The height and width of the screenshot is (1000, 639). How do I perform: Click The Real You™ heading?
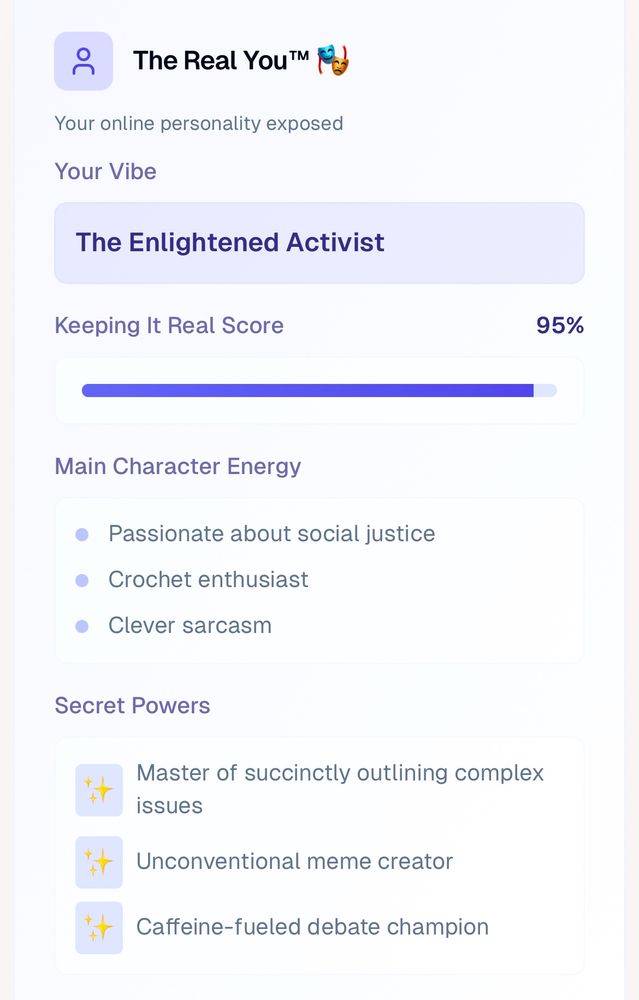pos(221,61)
